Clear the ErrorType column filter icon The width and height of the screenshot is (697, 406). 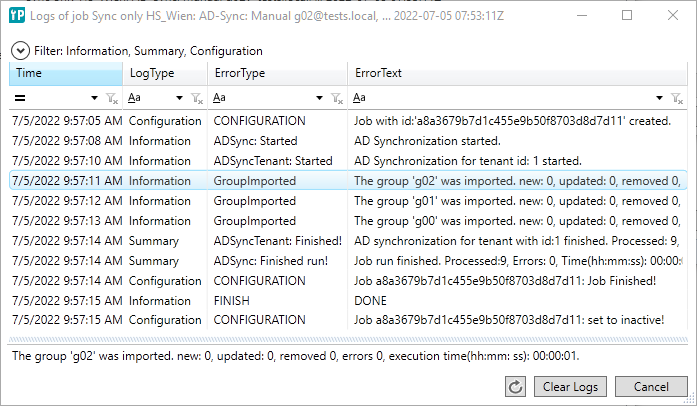tap(337, 98)
